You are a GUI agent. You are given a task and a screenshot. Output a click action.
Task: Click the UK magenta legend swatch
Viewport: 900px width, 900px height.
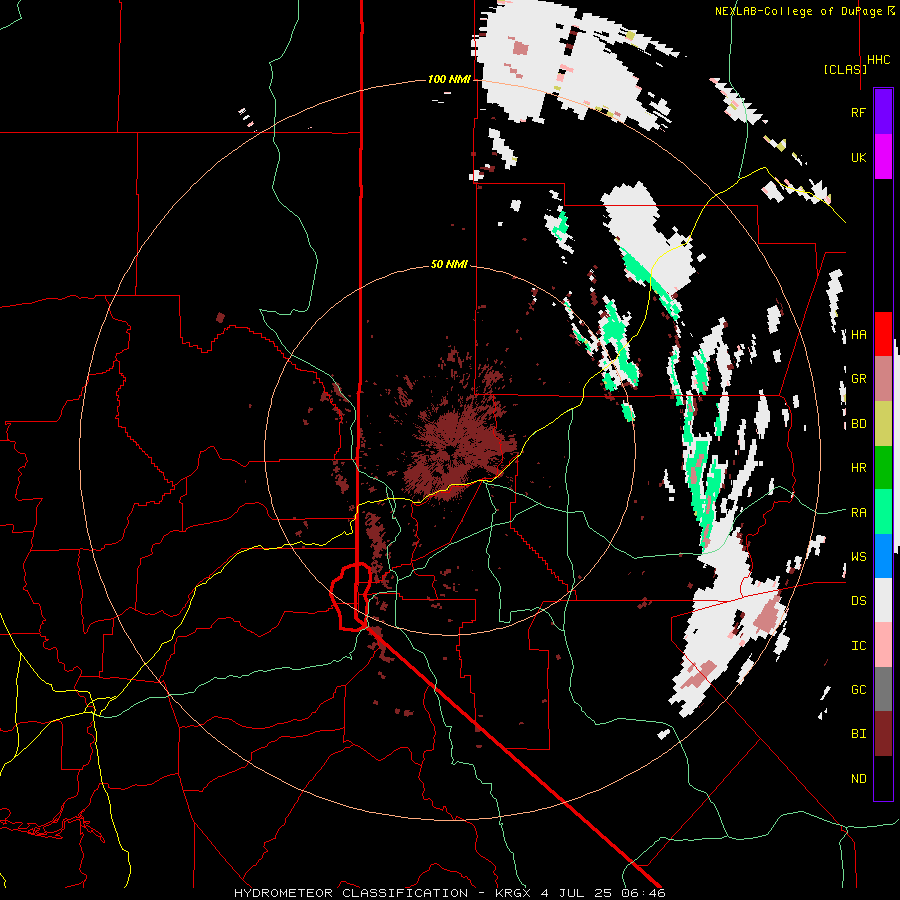(x=883, y=156)
